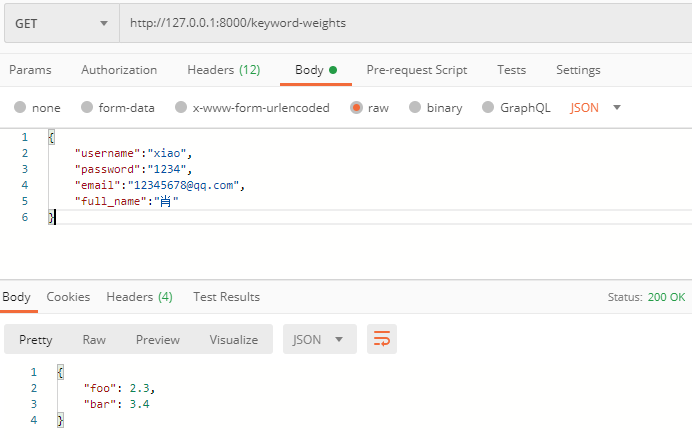Open the Pre-request Script tab

click(x=416, y=70)
